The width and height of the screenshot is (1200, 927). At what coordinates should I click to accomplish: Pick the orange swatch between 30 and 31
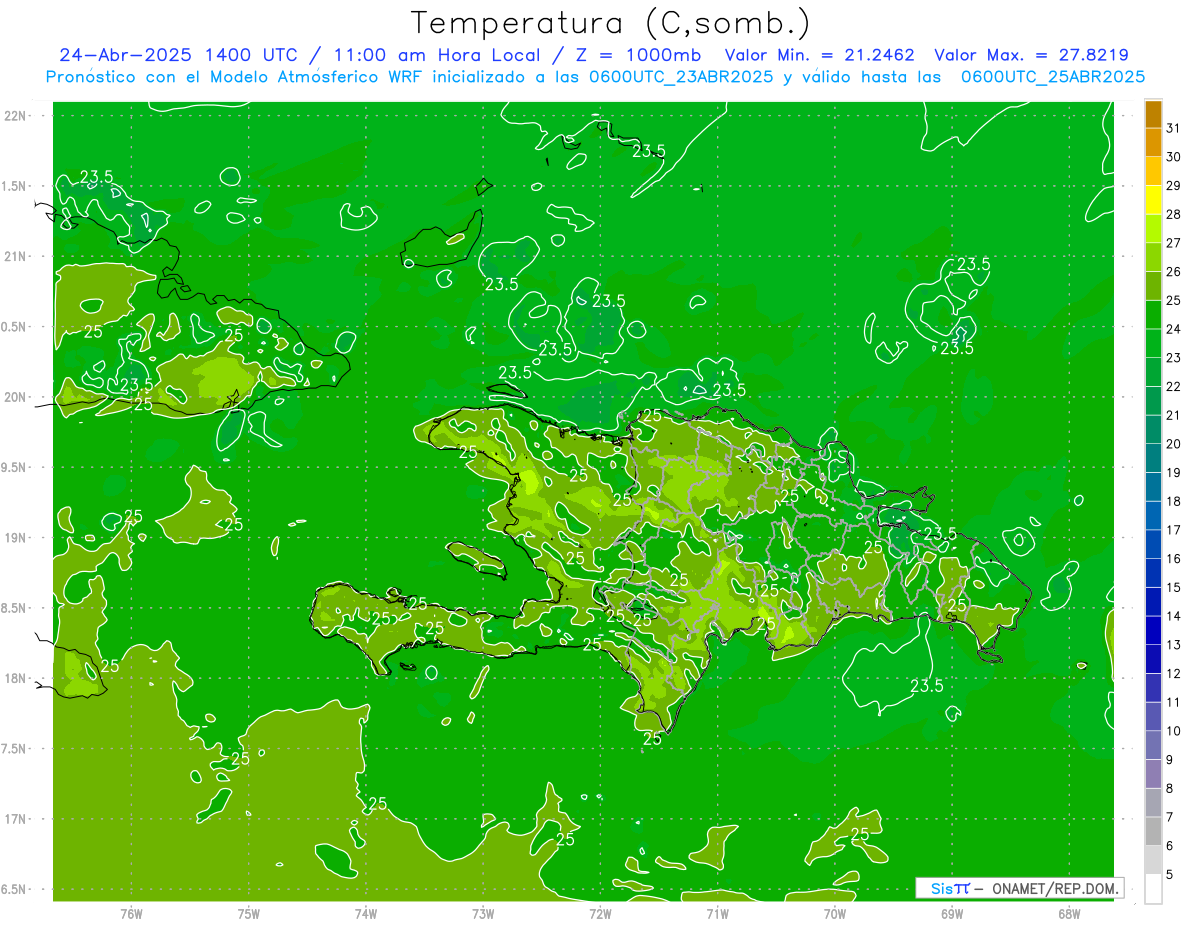1153,142
